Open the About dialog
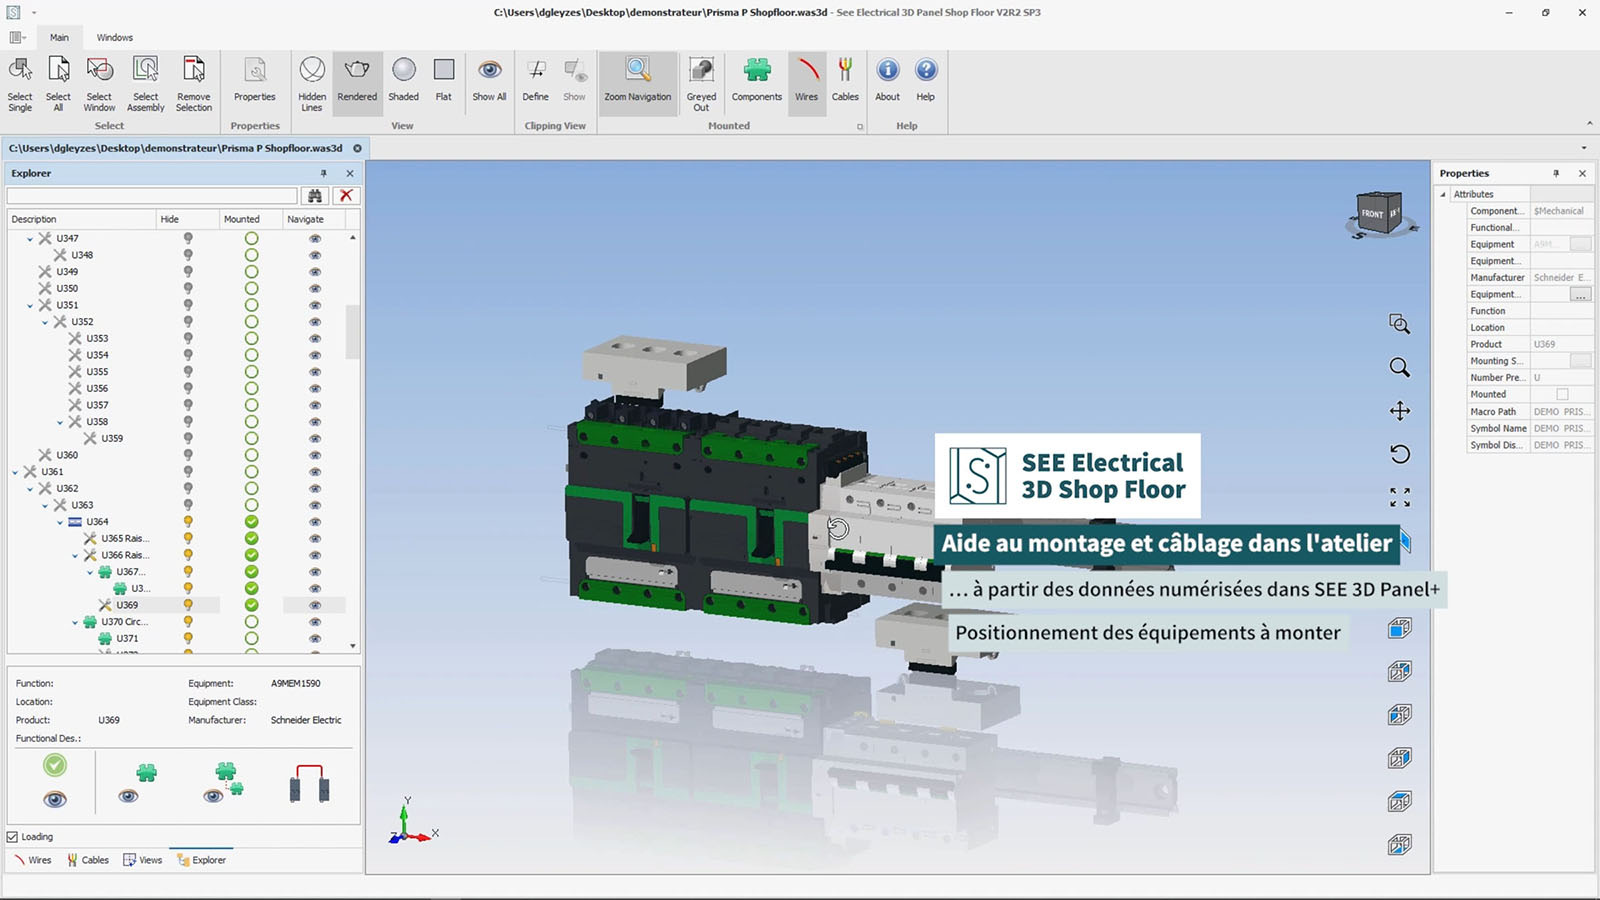The image size is (1600, 900). click(x=887, y=80)
